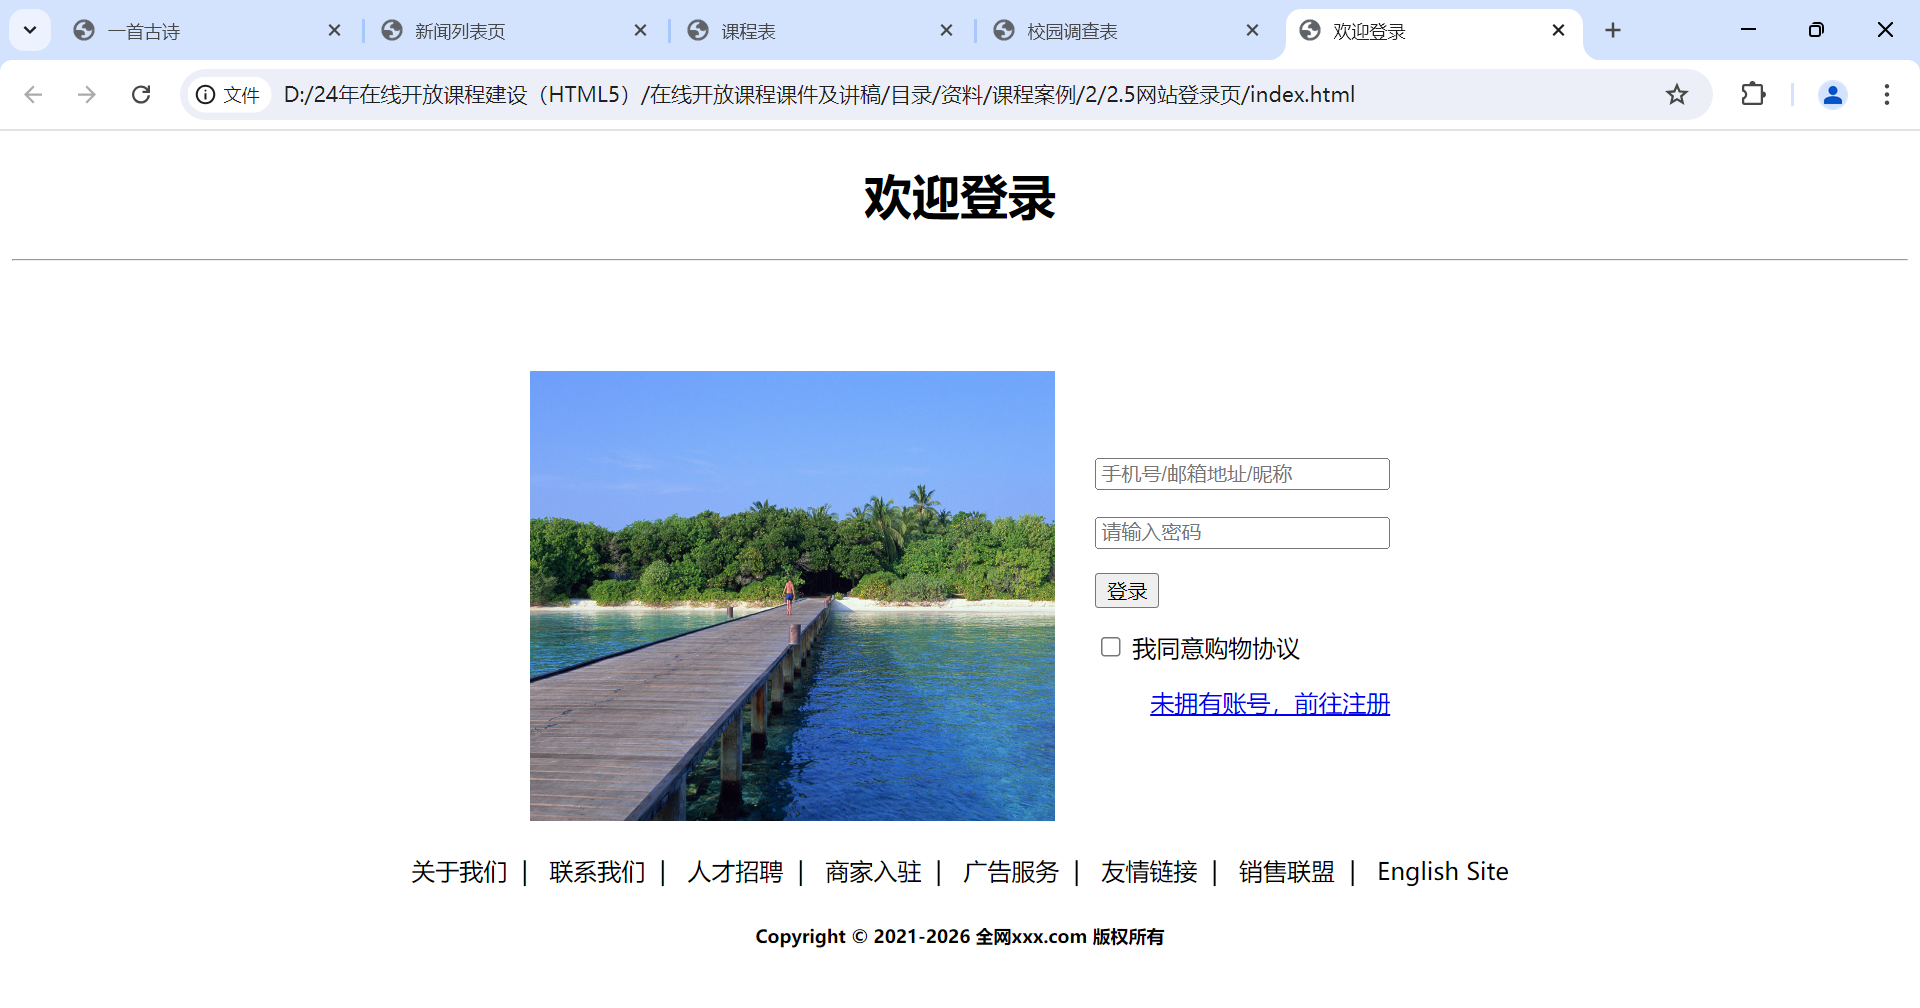Switch to the 校园调查表 tab
The height and width of the screenshot is (1008, 1920).
(1126, 31)
